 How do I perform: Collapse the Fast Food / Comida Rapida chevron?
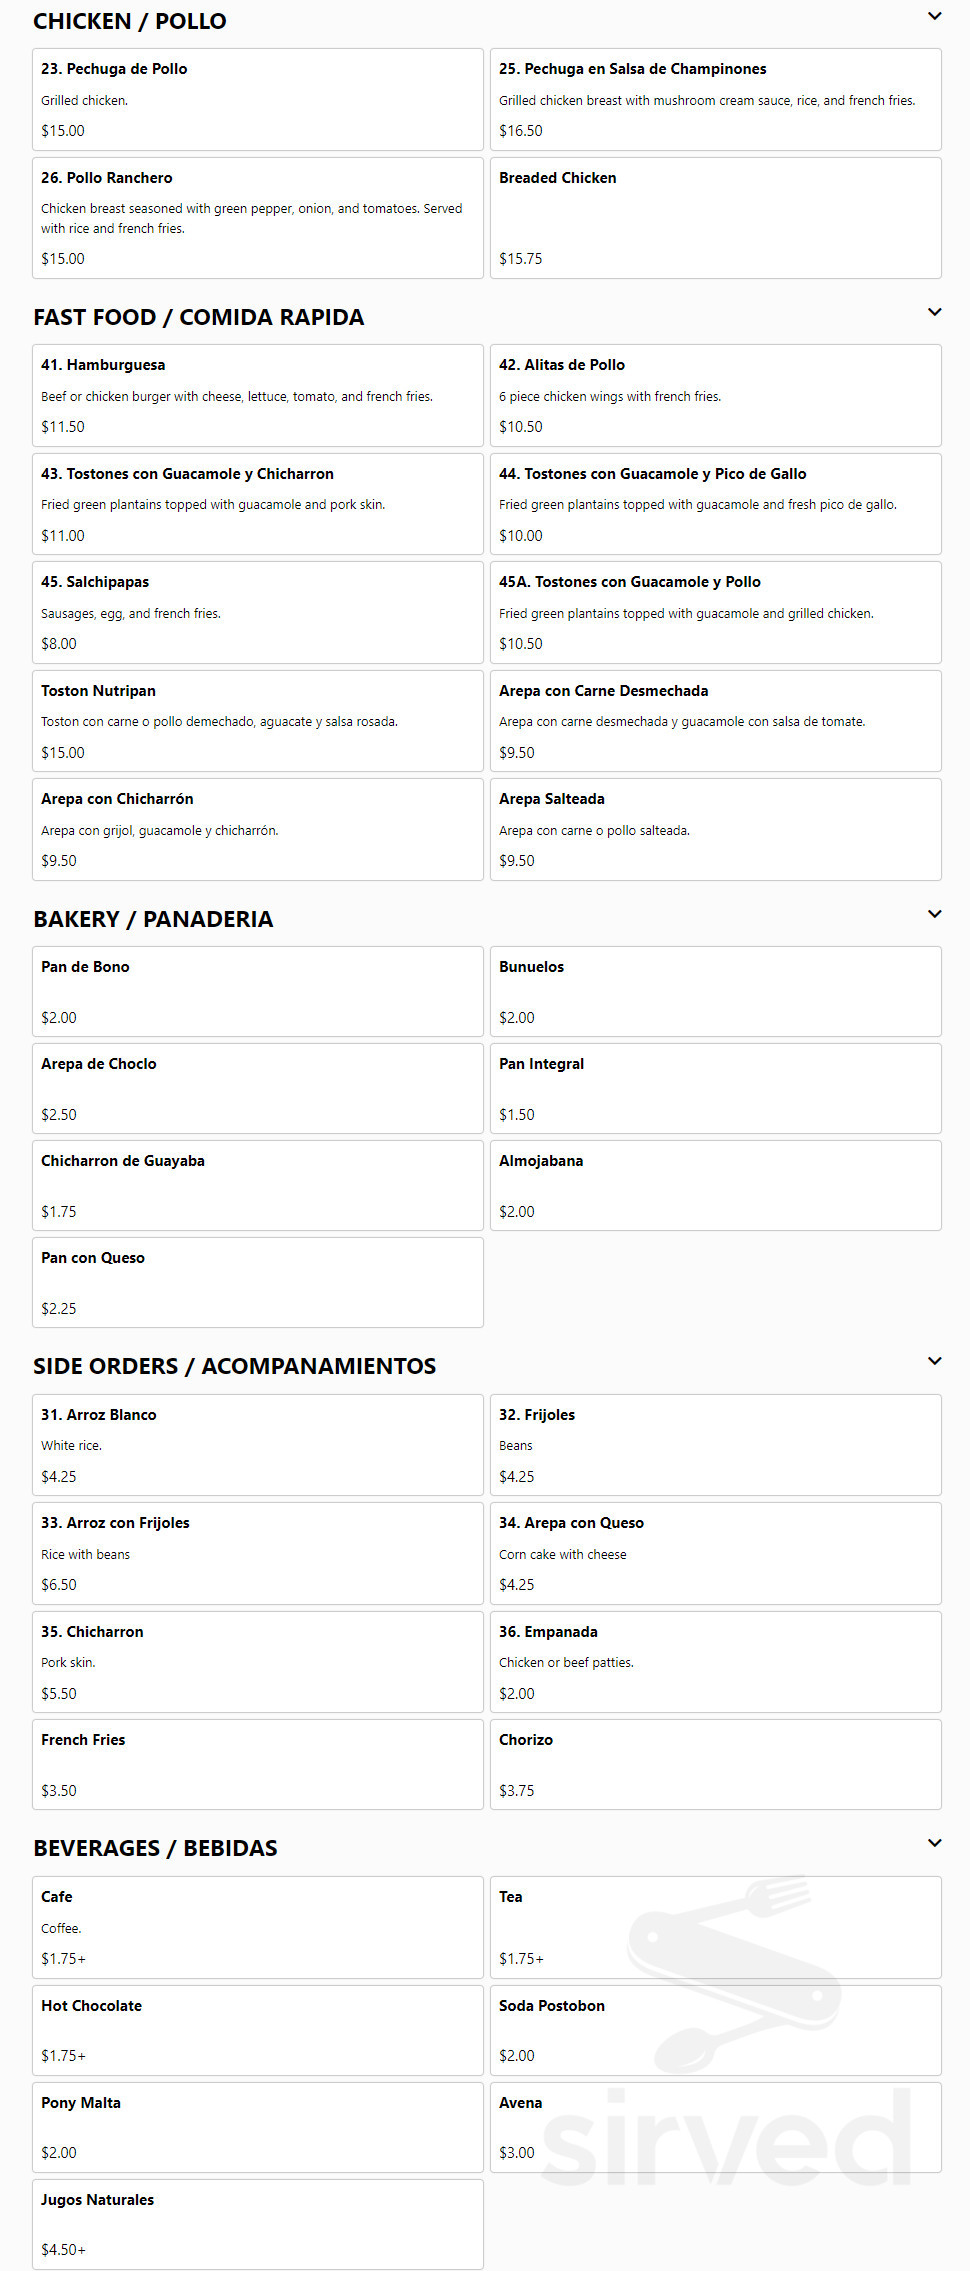[934, 312]
